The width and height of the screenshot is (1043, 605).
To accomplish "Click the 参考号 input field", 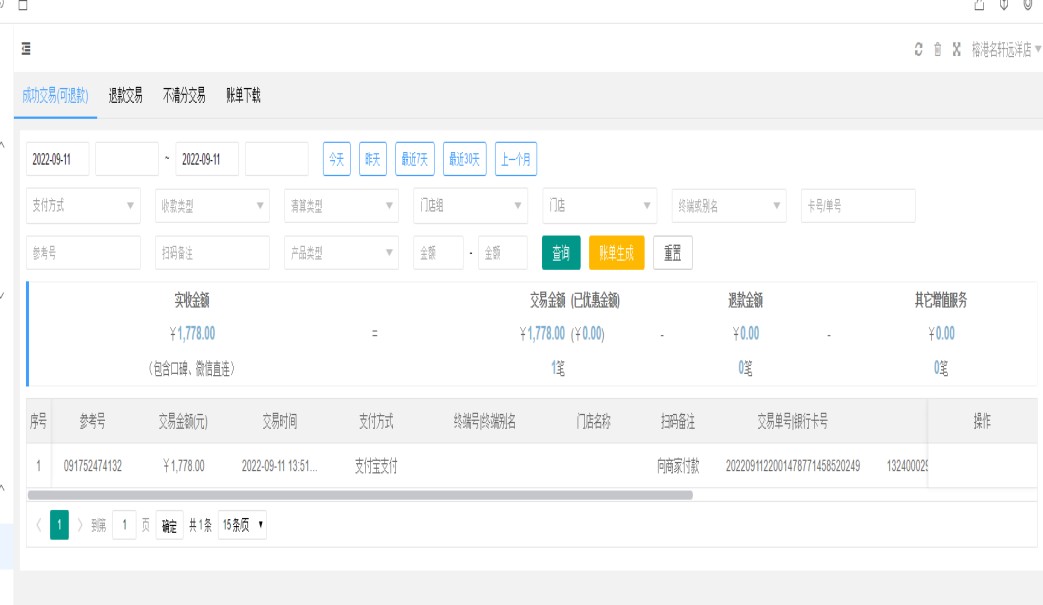I will click(70, 253).
